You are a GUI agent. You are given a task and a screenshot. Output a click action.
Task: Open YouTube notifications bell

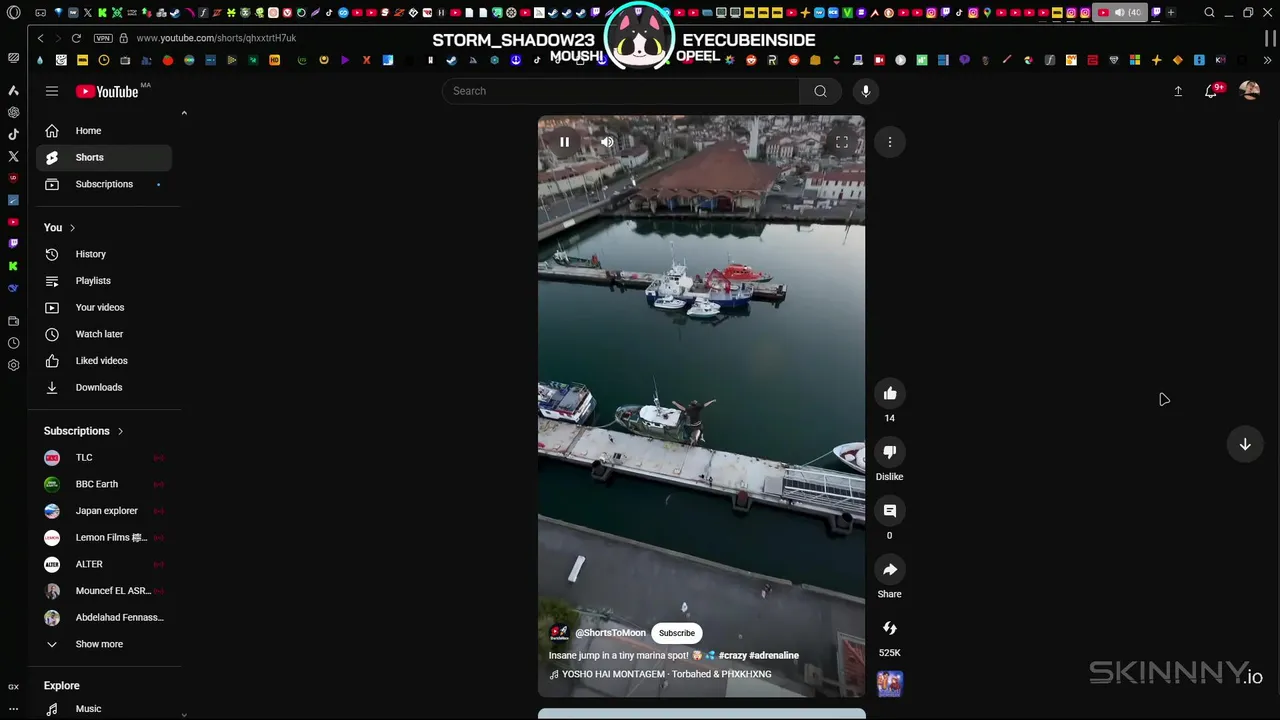coord(1211,91)
